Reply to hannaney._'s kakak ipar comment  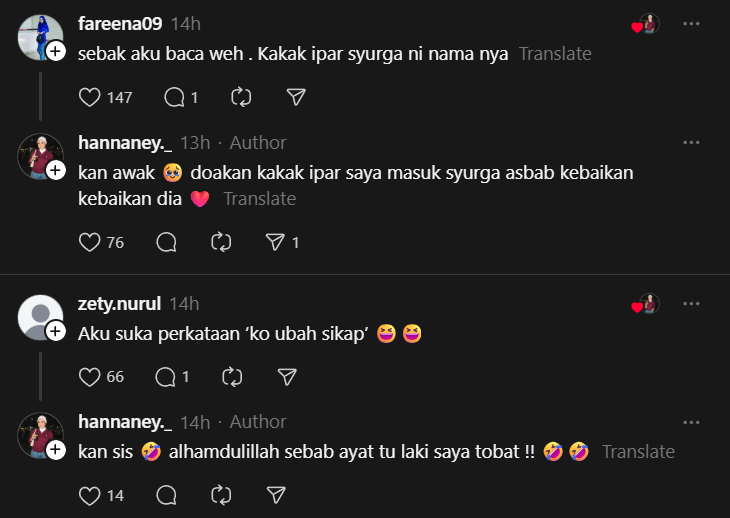167,242
